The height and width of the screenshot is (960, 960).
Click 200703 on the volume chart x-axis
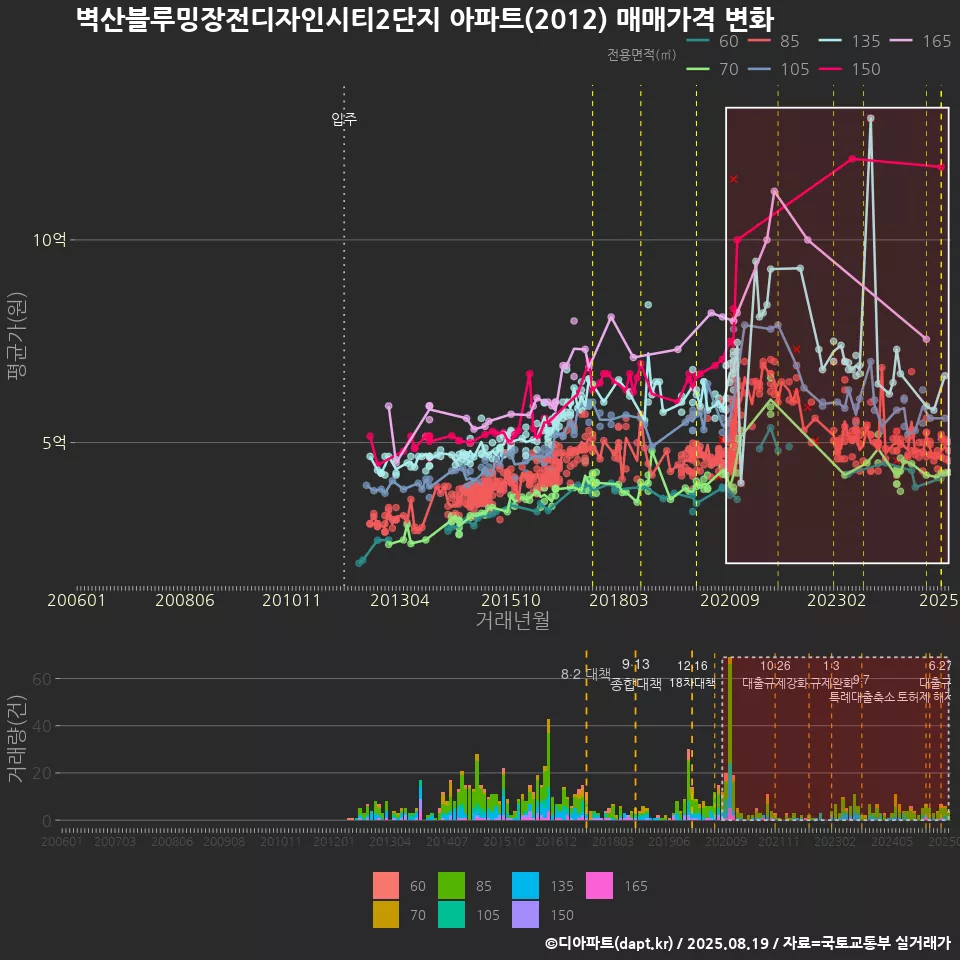click(x=115, y=841)
